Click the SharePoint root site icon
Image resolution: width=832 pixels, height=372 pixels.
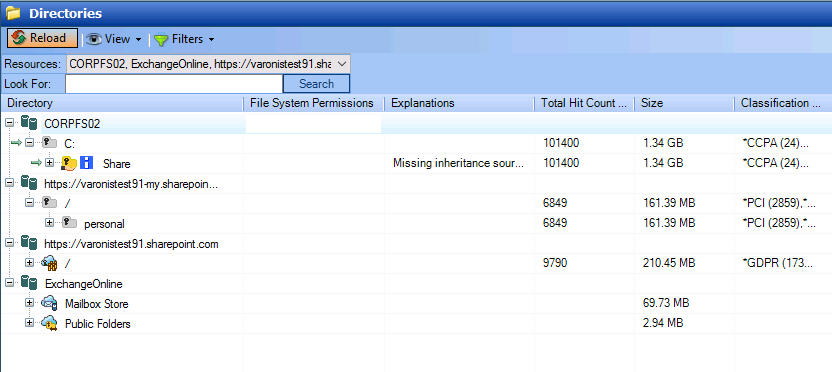point(49,263)
